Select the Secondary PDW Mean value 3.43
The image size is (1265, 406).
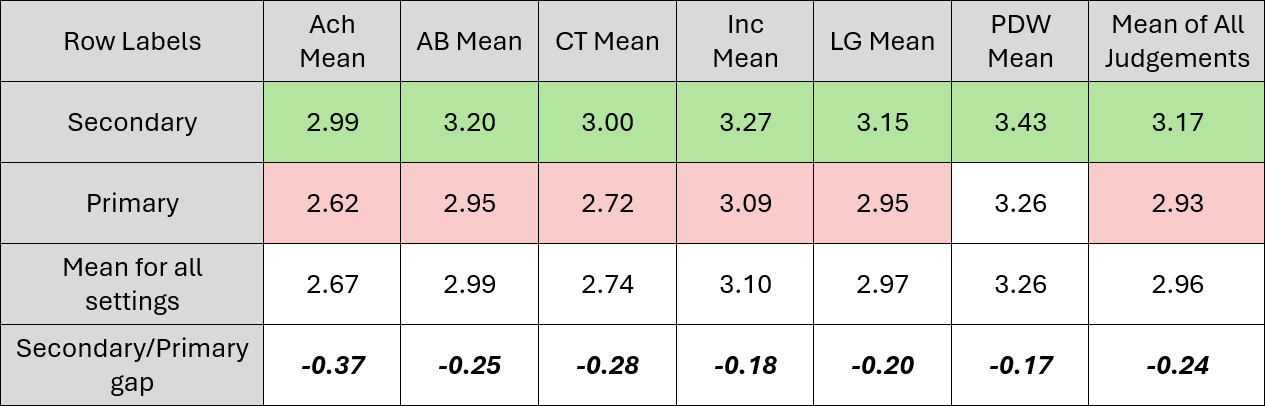point(1020,122)
